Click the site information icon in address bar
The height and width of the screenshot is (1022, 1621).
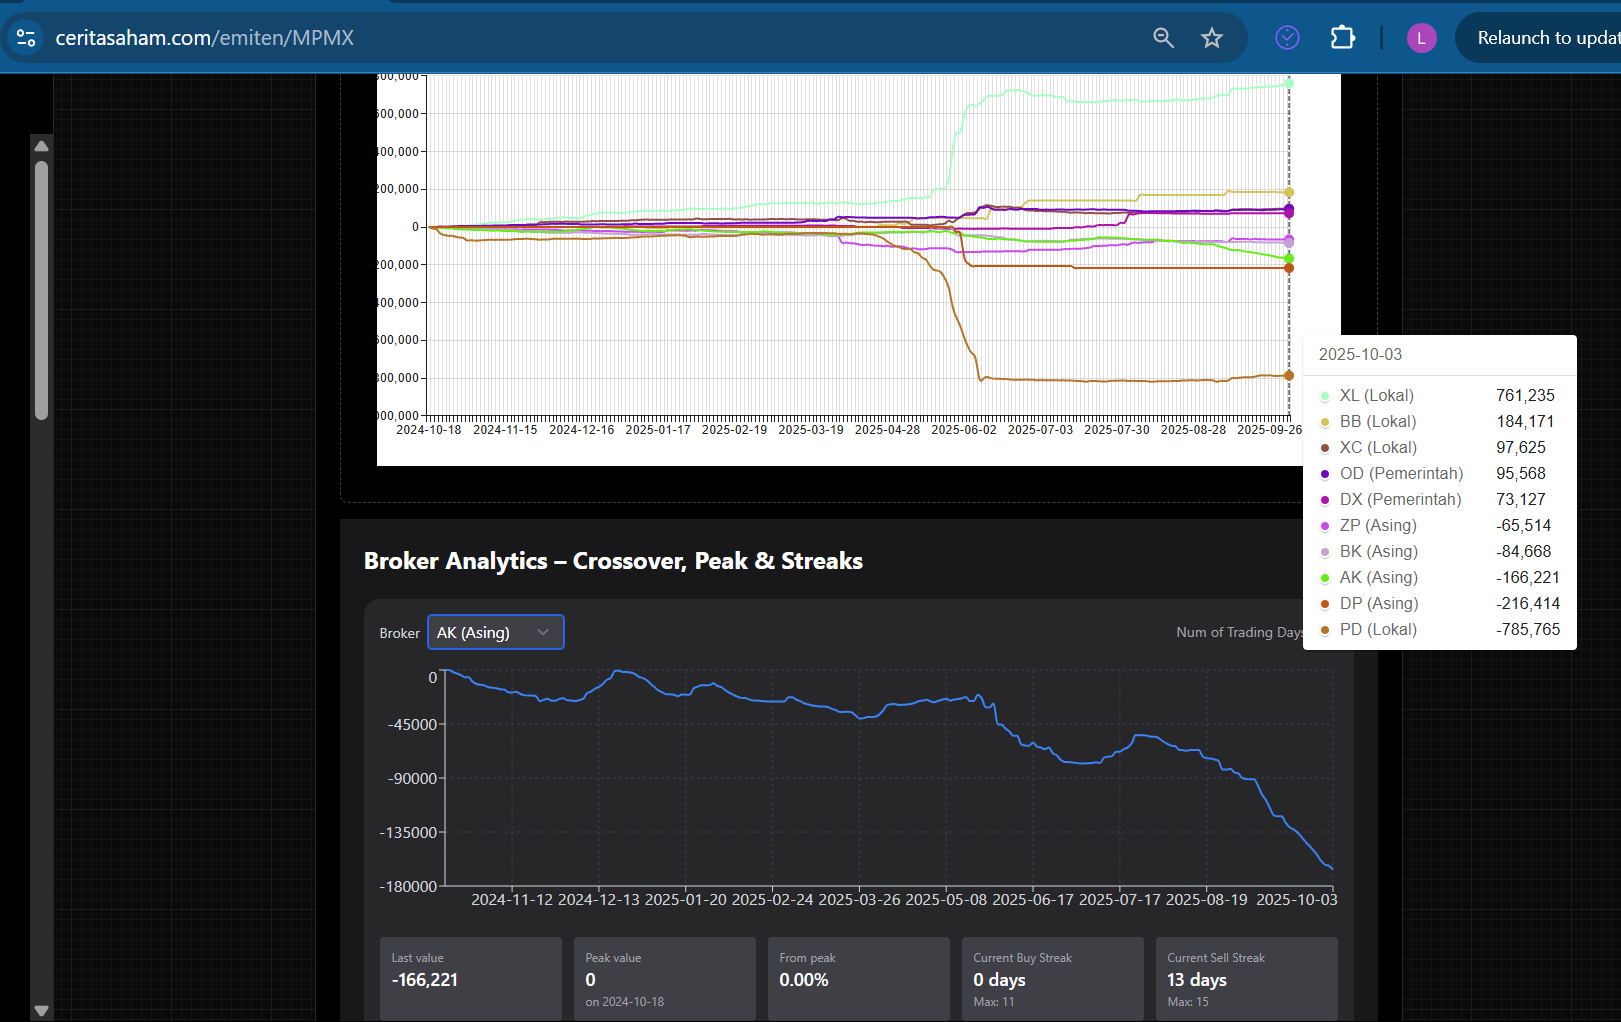pos(26,38)
